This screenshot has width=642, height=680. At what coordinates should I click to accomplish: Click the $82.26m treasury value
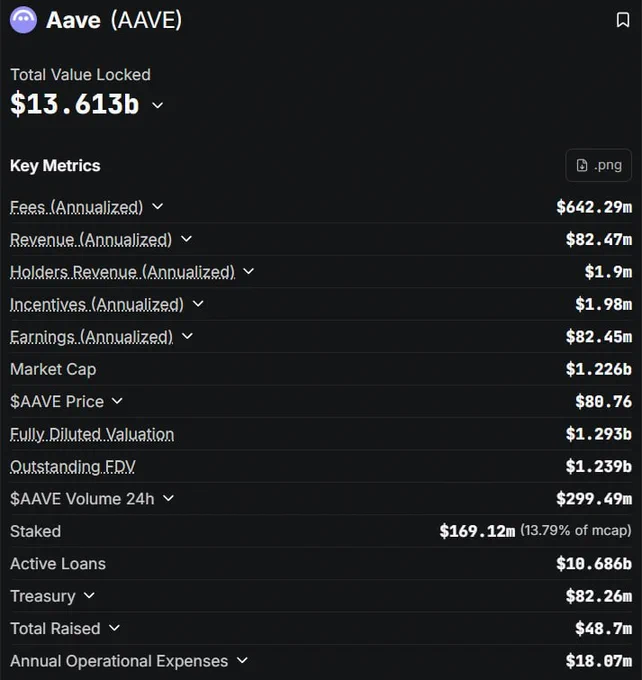click(599, 596)
